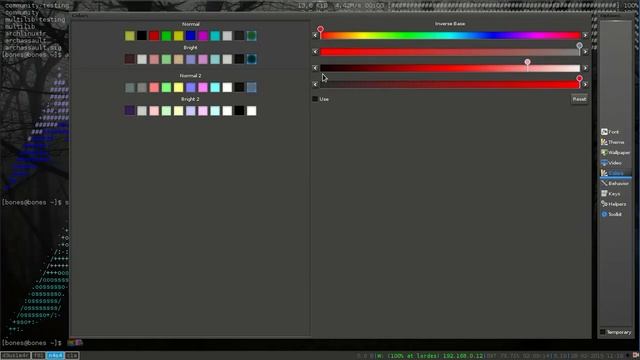The height and width of the screenshot is (360, 640).
Task: Select the dark teal last swatch in Bright row
Action: coord(251,59)
